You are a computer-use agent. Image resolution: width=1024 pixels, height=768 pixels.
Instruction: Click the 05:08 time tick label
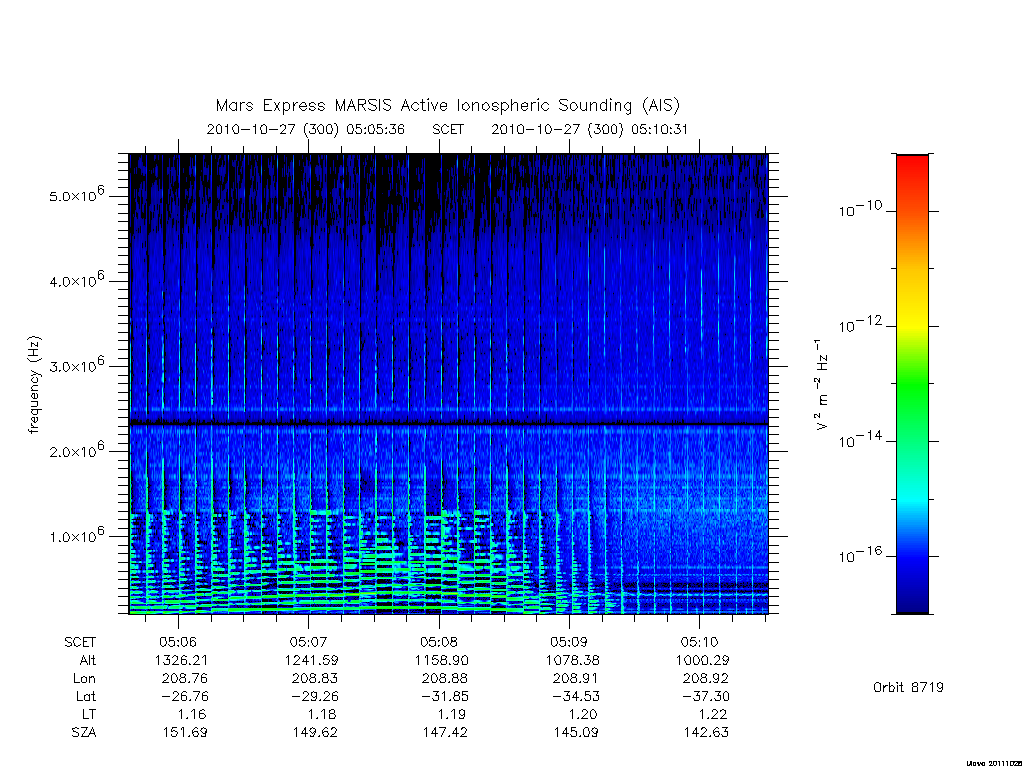pyautogui.click(x=439, y=642)
